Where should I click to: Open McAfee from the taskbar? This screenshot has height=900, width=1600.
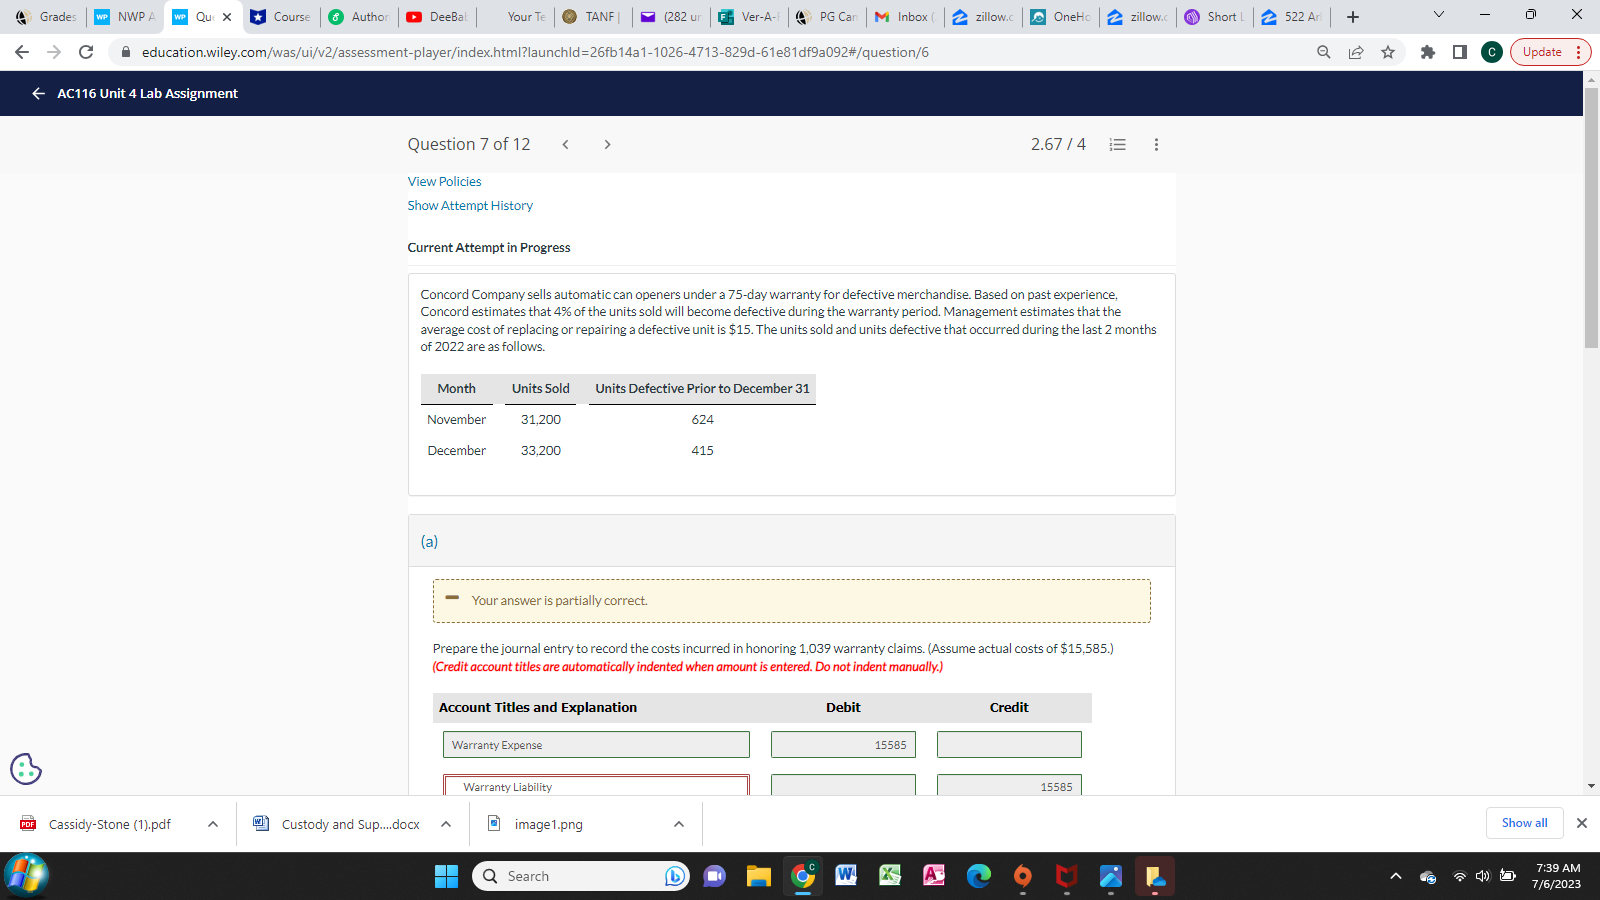pos(1066,876)
